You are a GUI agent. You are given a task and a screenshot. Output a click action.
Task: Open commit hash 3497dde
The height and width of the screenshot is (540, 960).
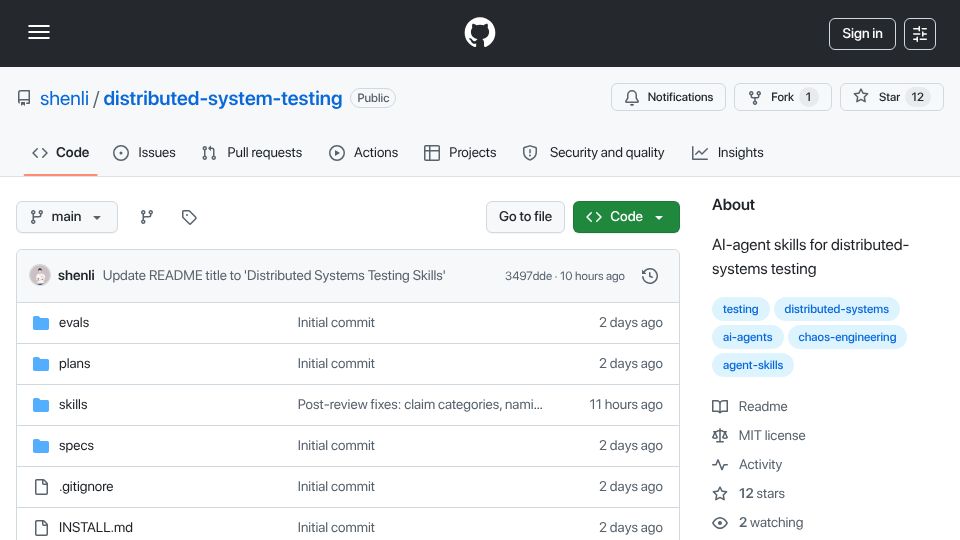pyautogui.click(x=528, y=276)
